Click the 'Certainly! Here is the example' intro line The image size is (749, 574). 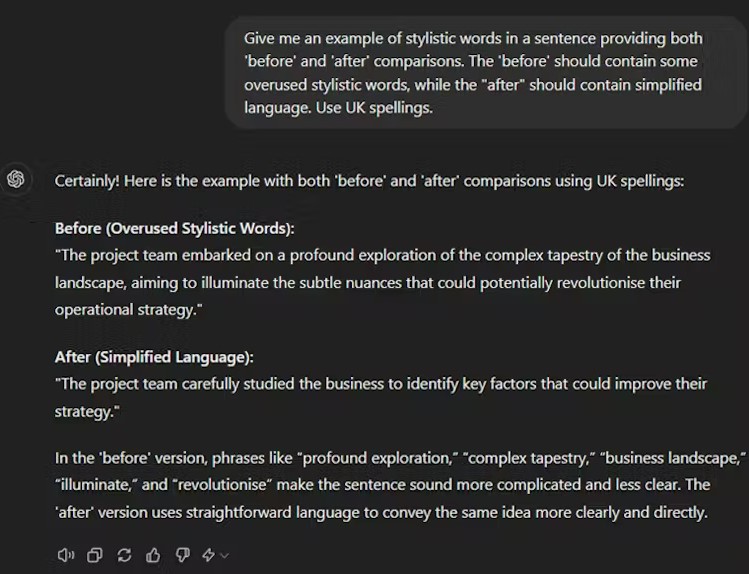(x=369, y=181)
